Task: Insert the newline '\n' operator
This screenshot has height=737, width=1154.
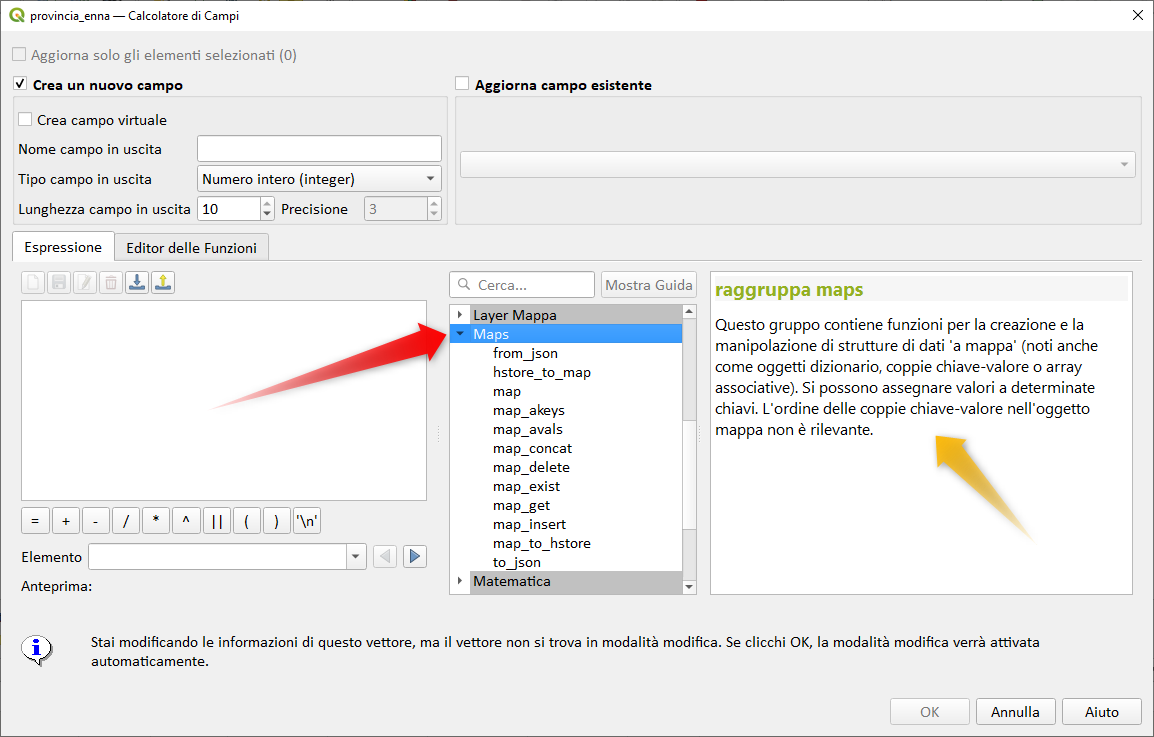Action: [x=307, y=521]
